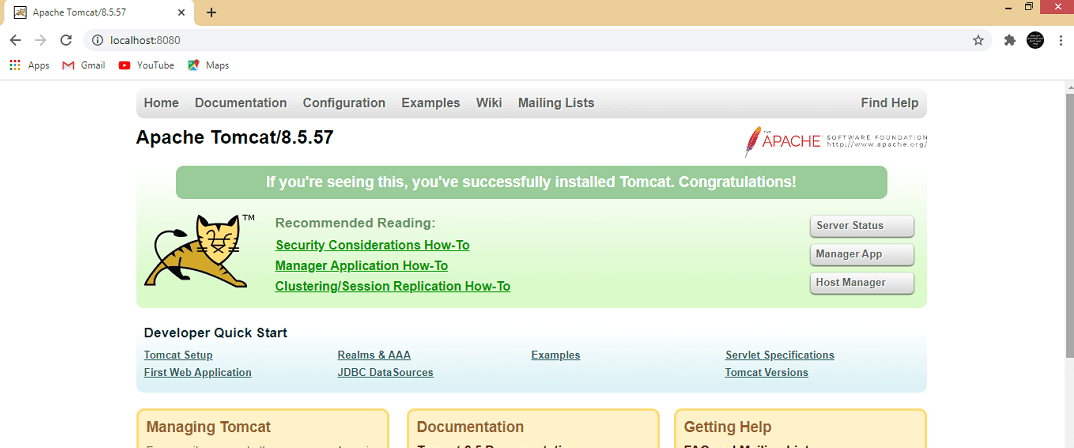Image resolution: width=1074 pixels, height=448 pixels.
Task: Open a new tab with the plus button
Action: [212, 12]
